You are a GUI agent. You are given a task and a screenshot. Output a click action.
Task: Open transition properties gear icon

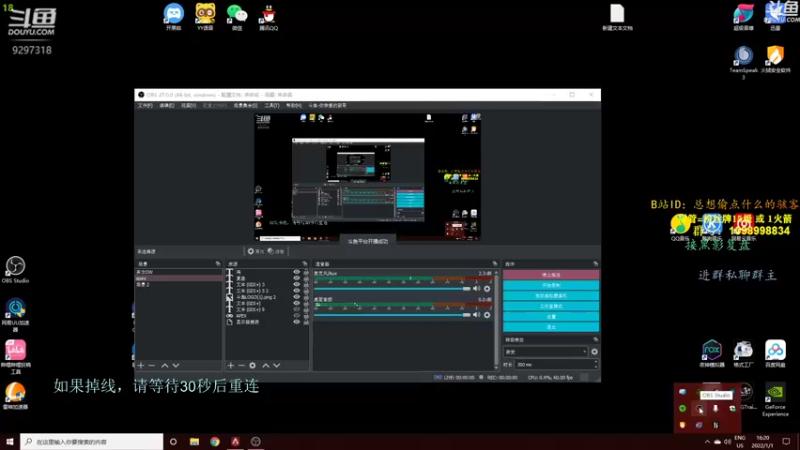tap(594, 352)
